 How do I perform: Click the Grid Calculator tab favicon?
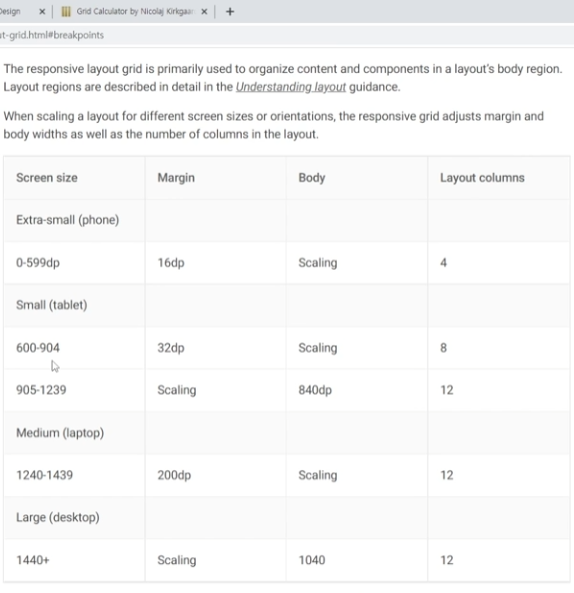[x=66, y=12]
